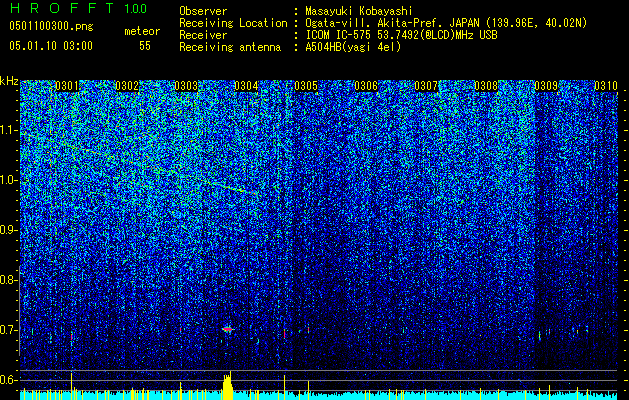Click the Receiving Location label
This screenshot has width=629, height=400.
233,23
